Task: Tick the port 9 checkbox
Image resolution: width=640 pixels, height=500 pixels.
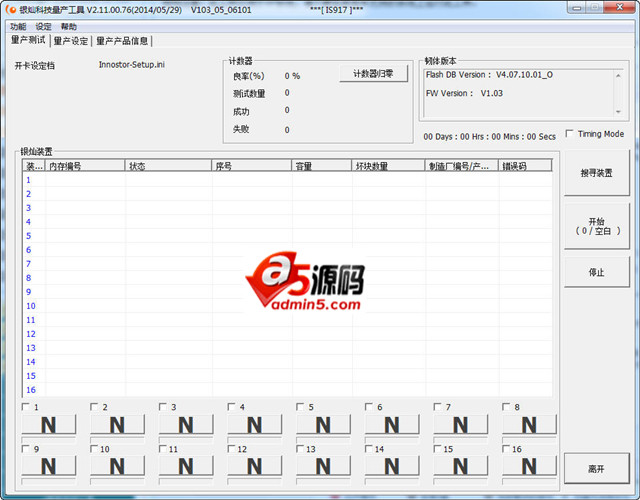Action: tap(26, 449)
